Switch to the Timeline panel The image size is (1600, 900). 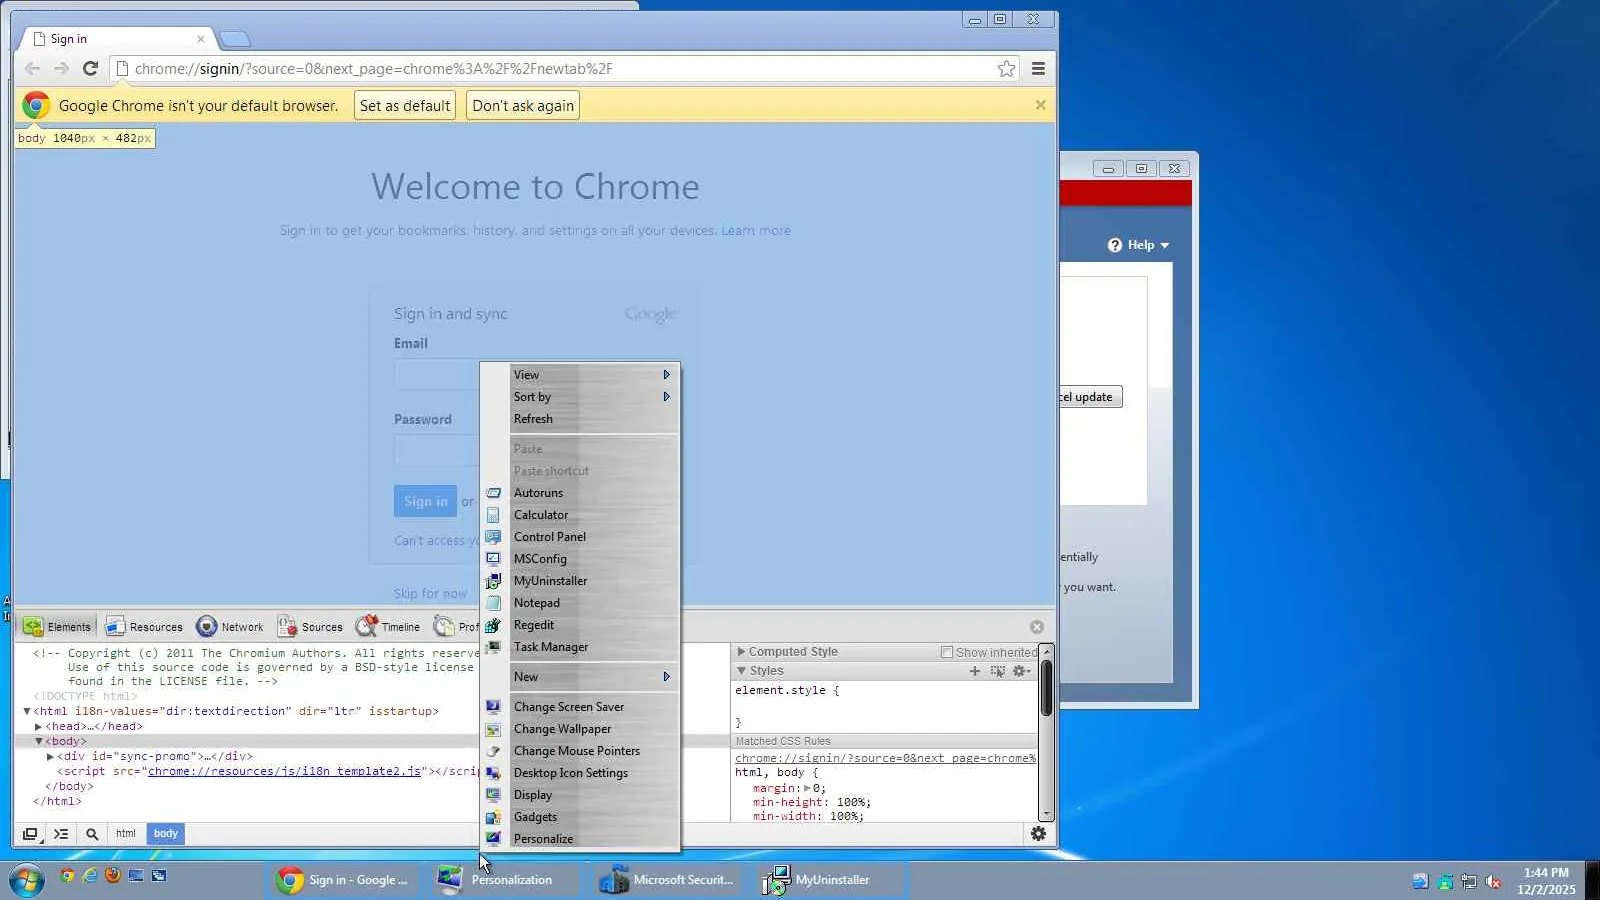tap(388, 627)
